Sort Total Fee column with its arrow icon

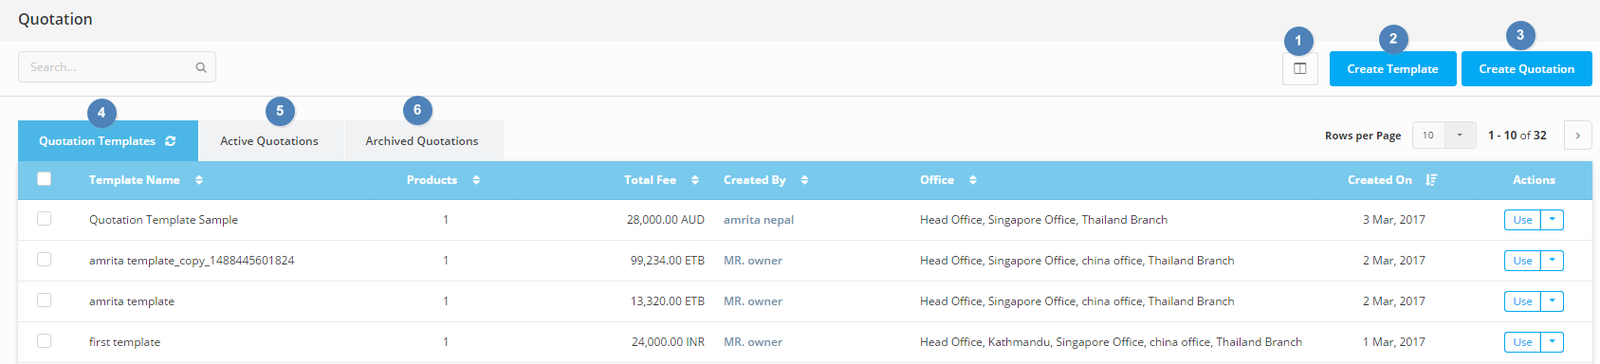coord(695,180)
